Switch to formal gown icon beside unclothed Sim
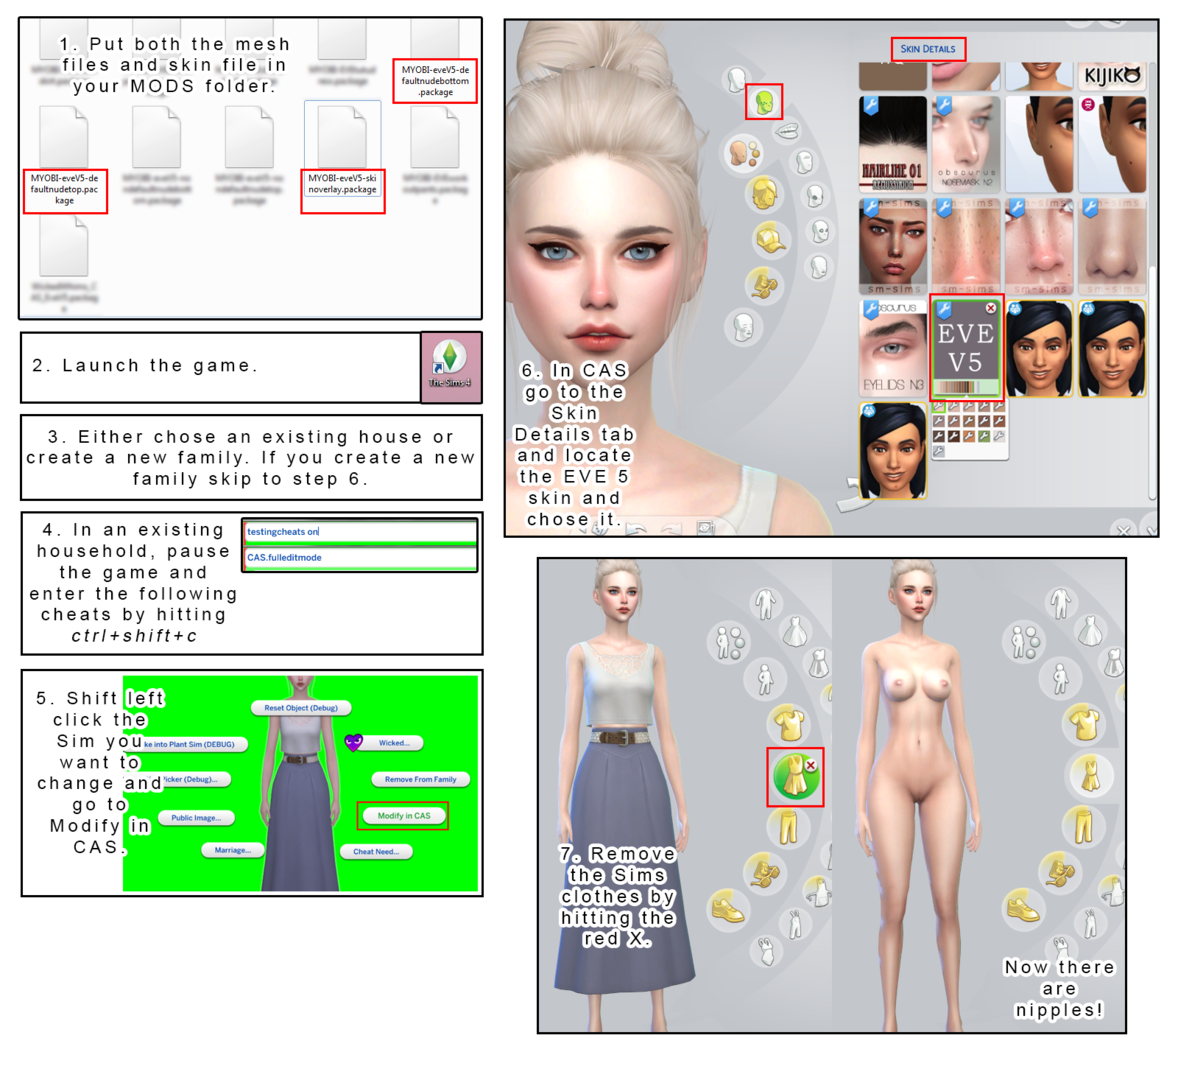 (1089, 631)
